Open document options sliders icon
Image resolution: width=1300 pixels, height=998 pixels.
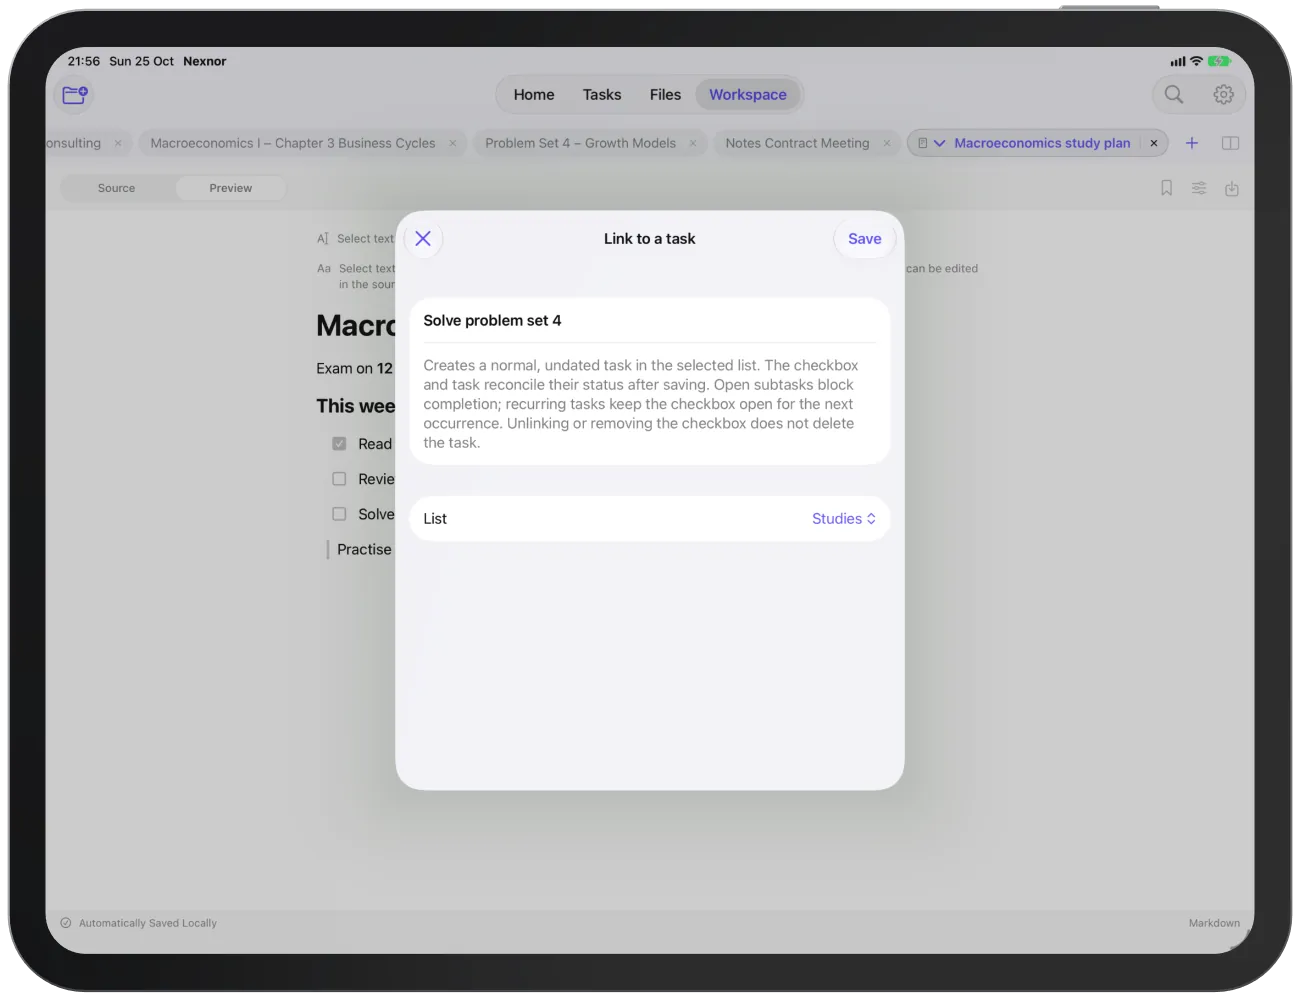[x=1199, y=188]
